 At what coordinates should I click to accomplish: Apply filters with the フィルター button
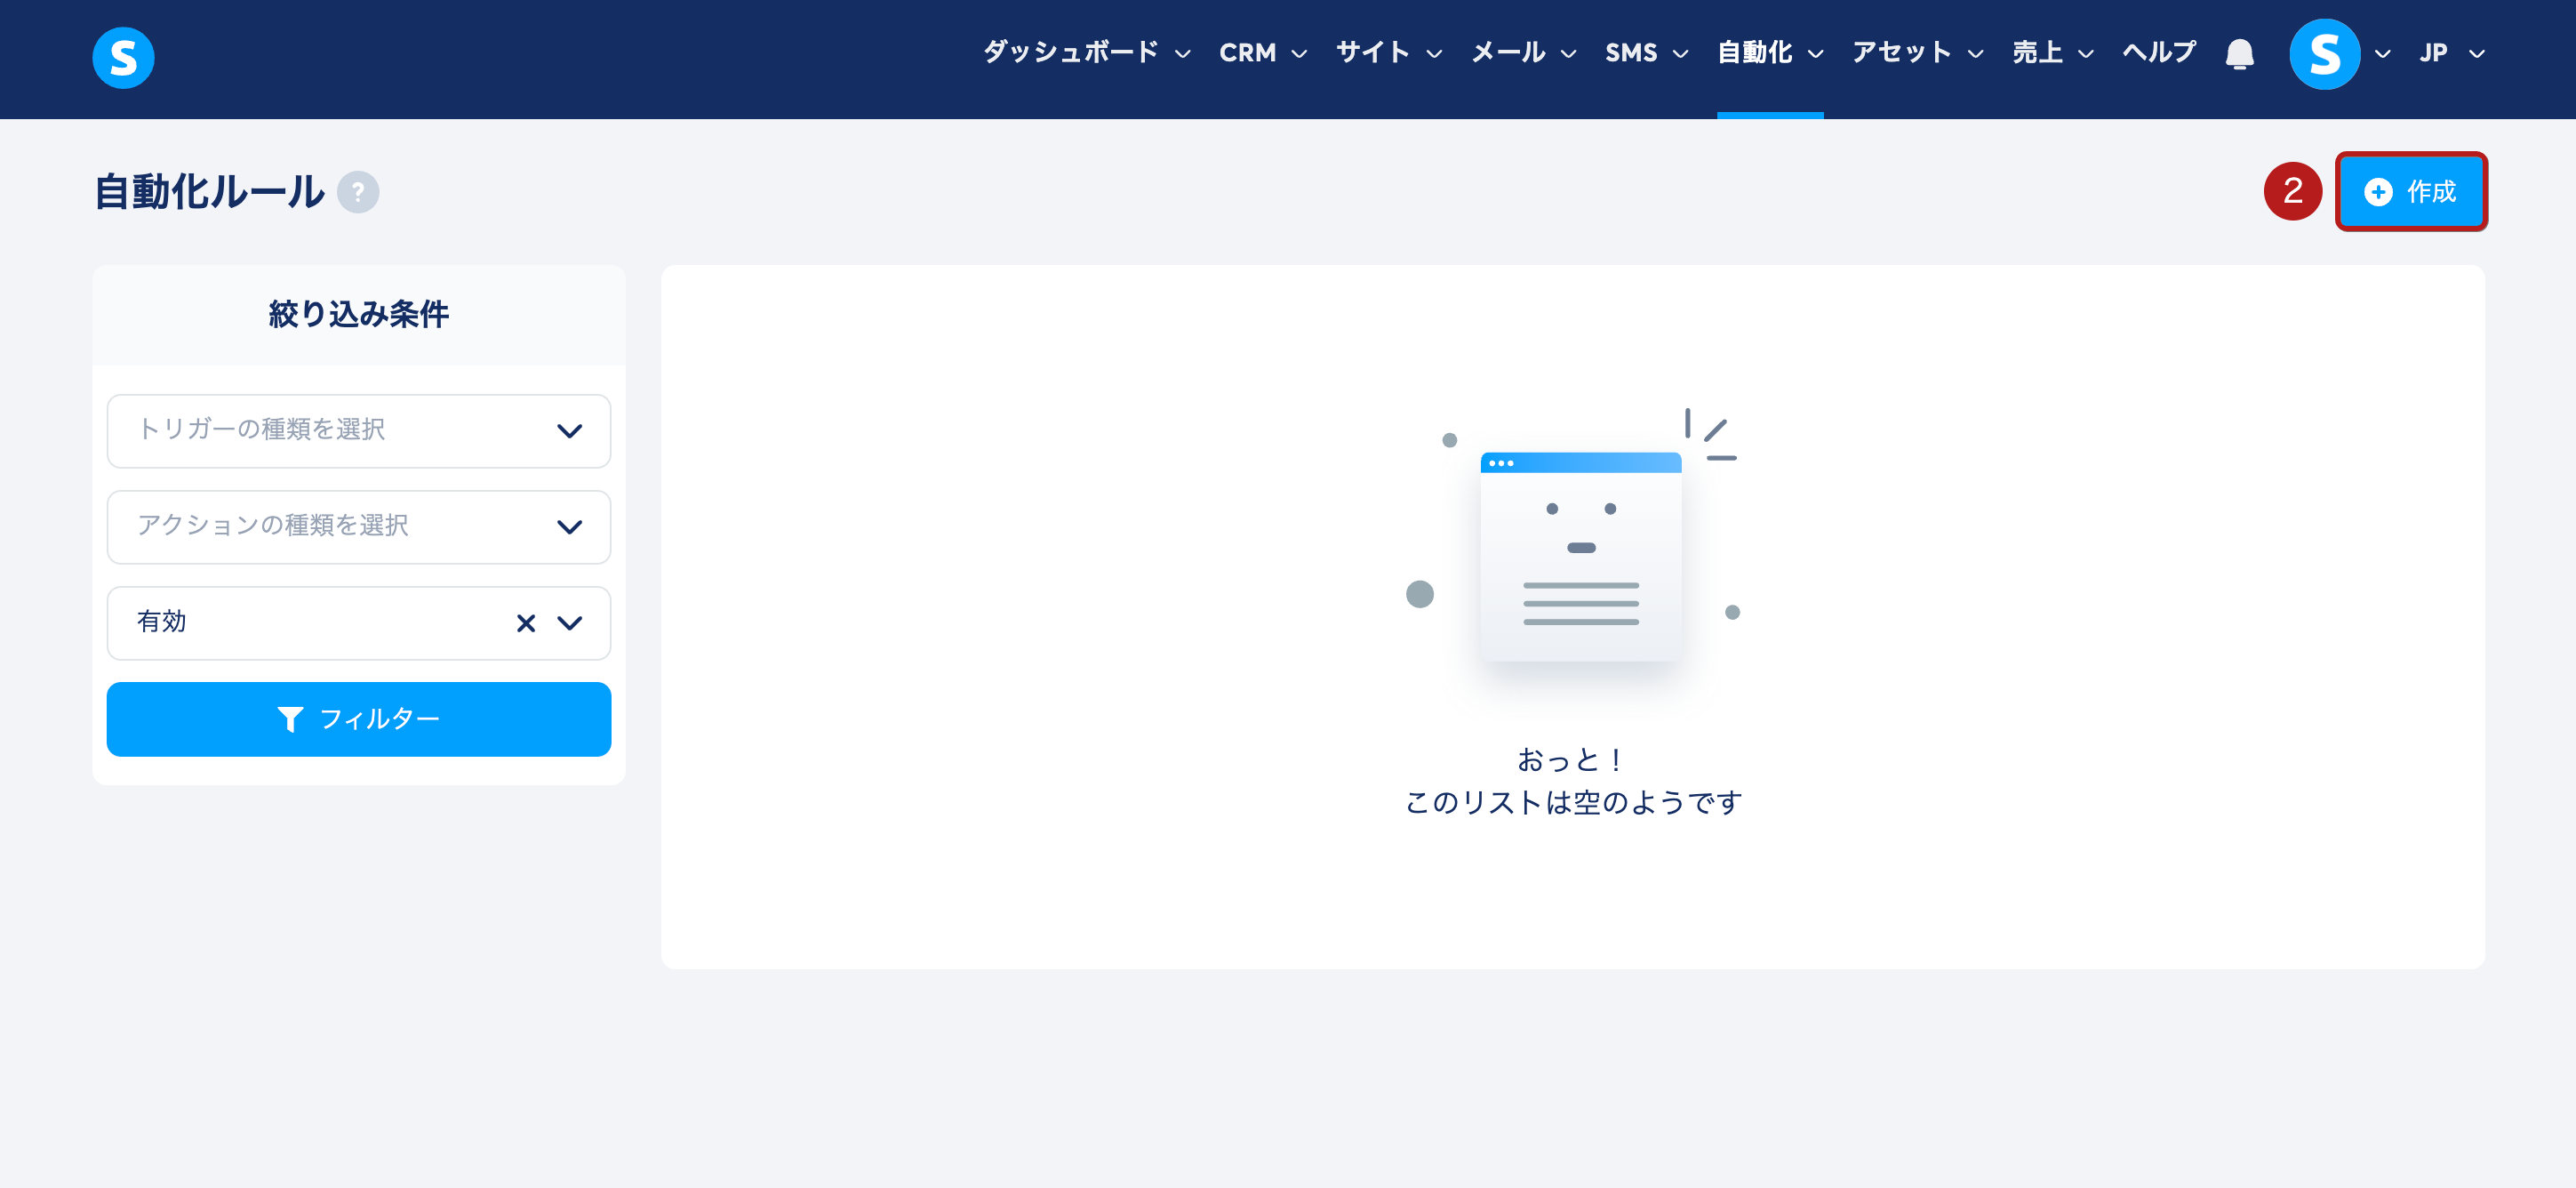point(359,719)
